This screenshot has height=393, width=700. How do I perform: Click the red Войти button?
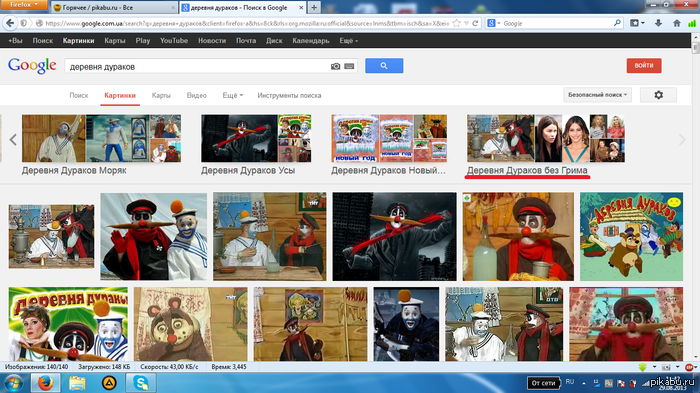[x=644, y=65]
